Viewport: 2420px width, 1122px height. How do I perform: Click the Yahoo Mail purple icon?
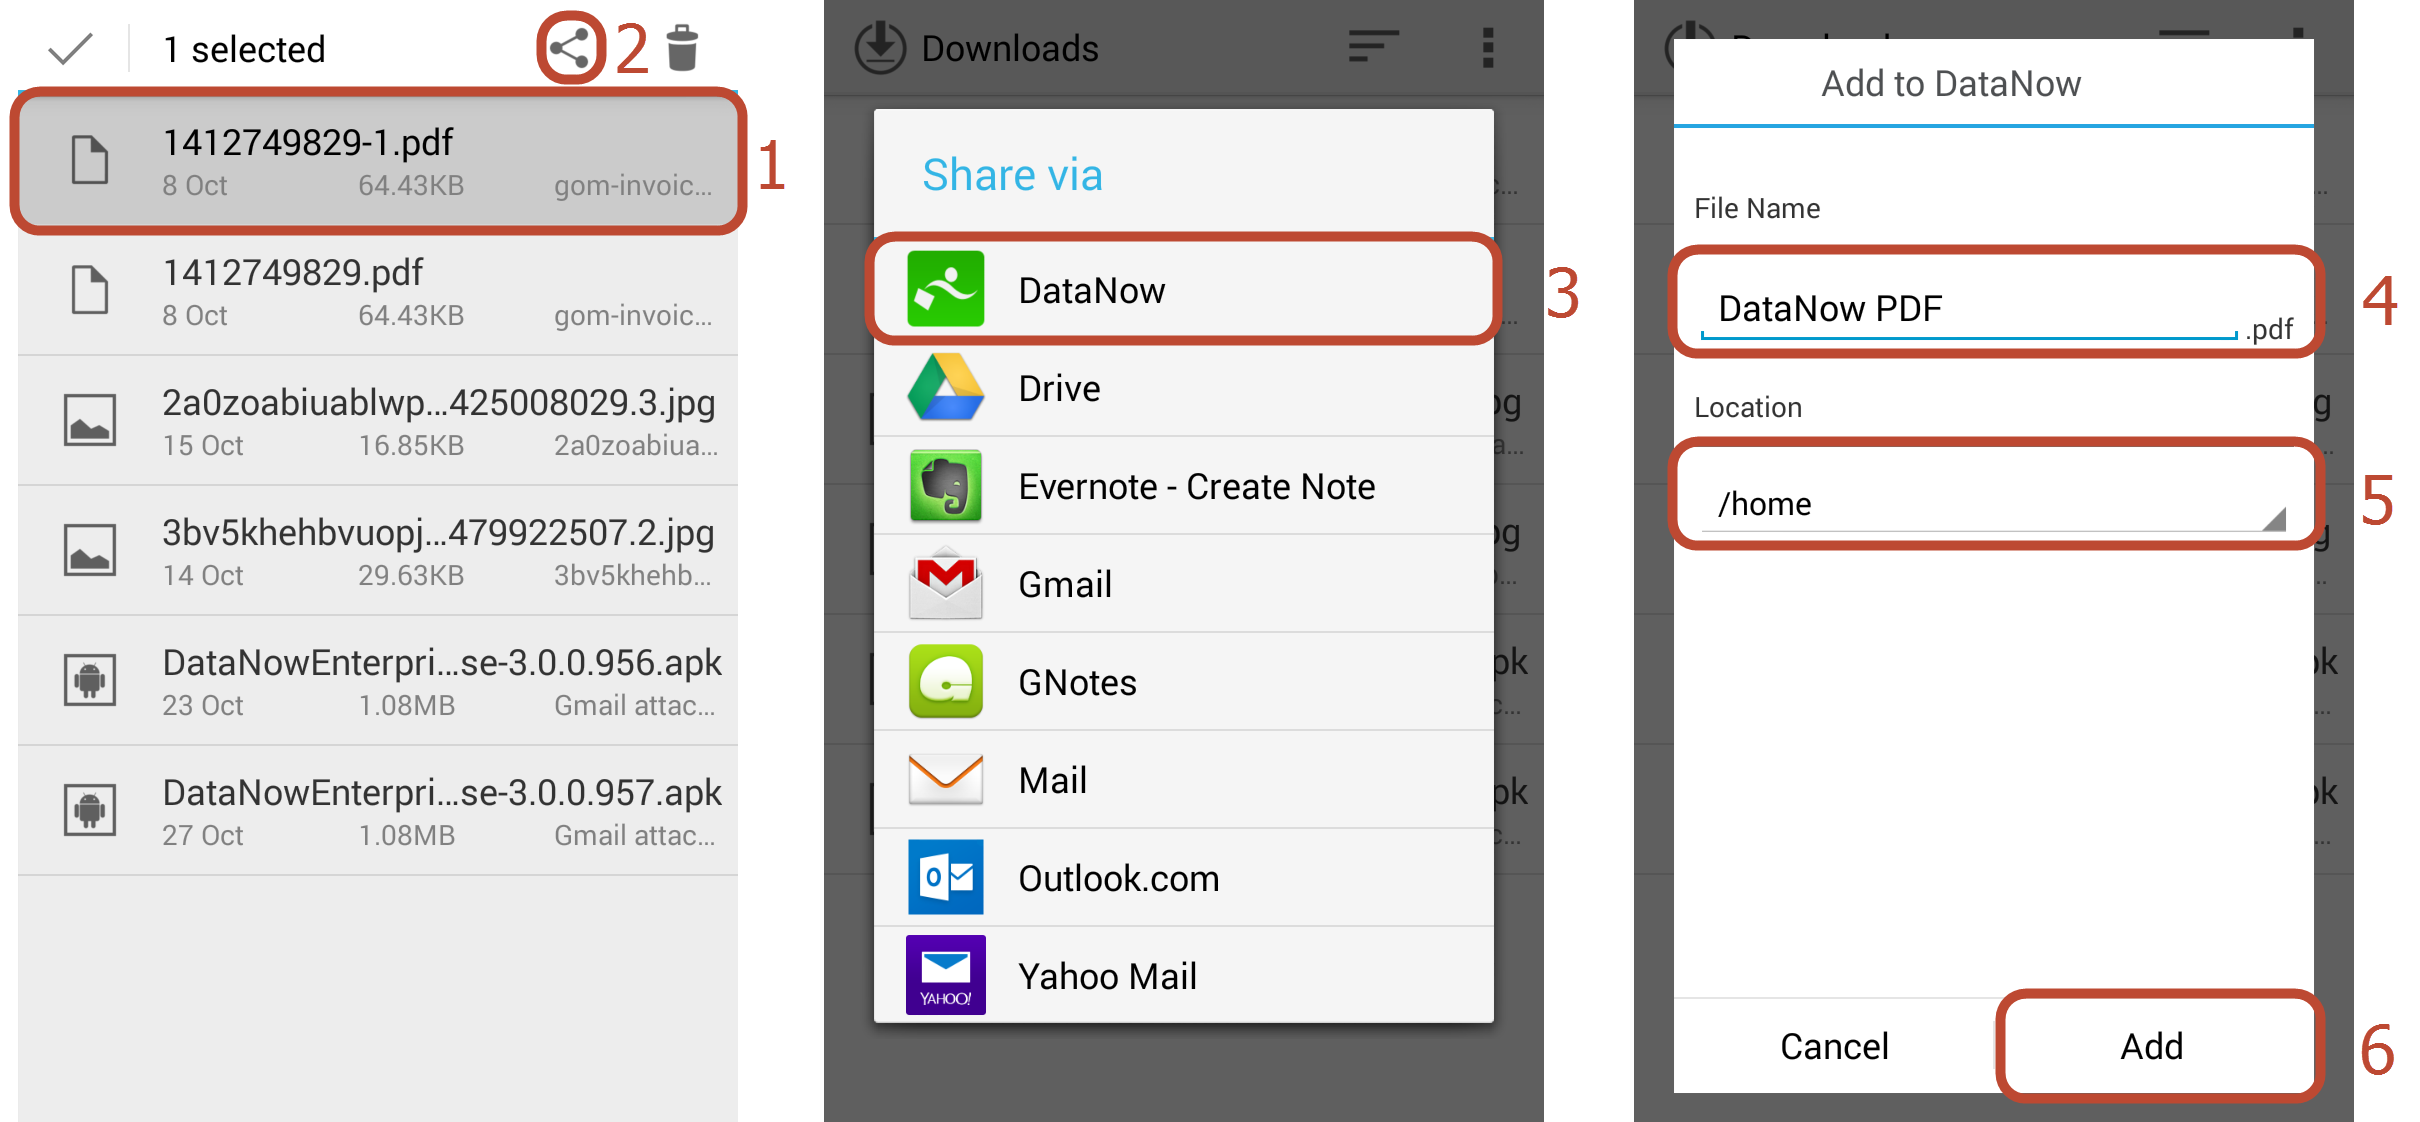click(946, 975)
